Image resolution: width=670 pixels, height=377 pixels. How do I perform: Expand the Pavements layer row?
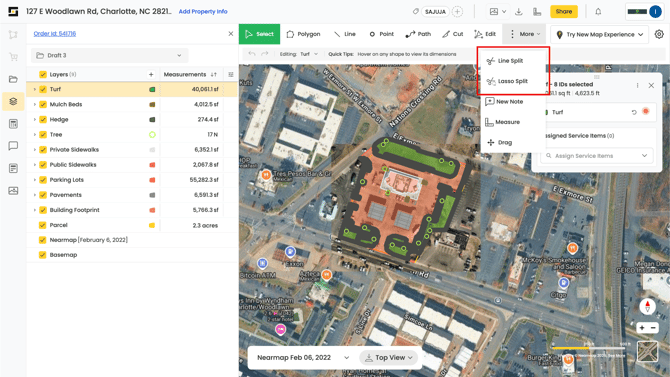pos(35,195)
